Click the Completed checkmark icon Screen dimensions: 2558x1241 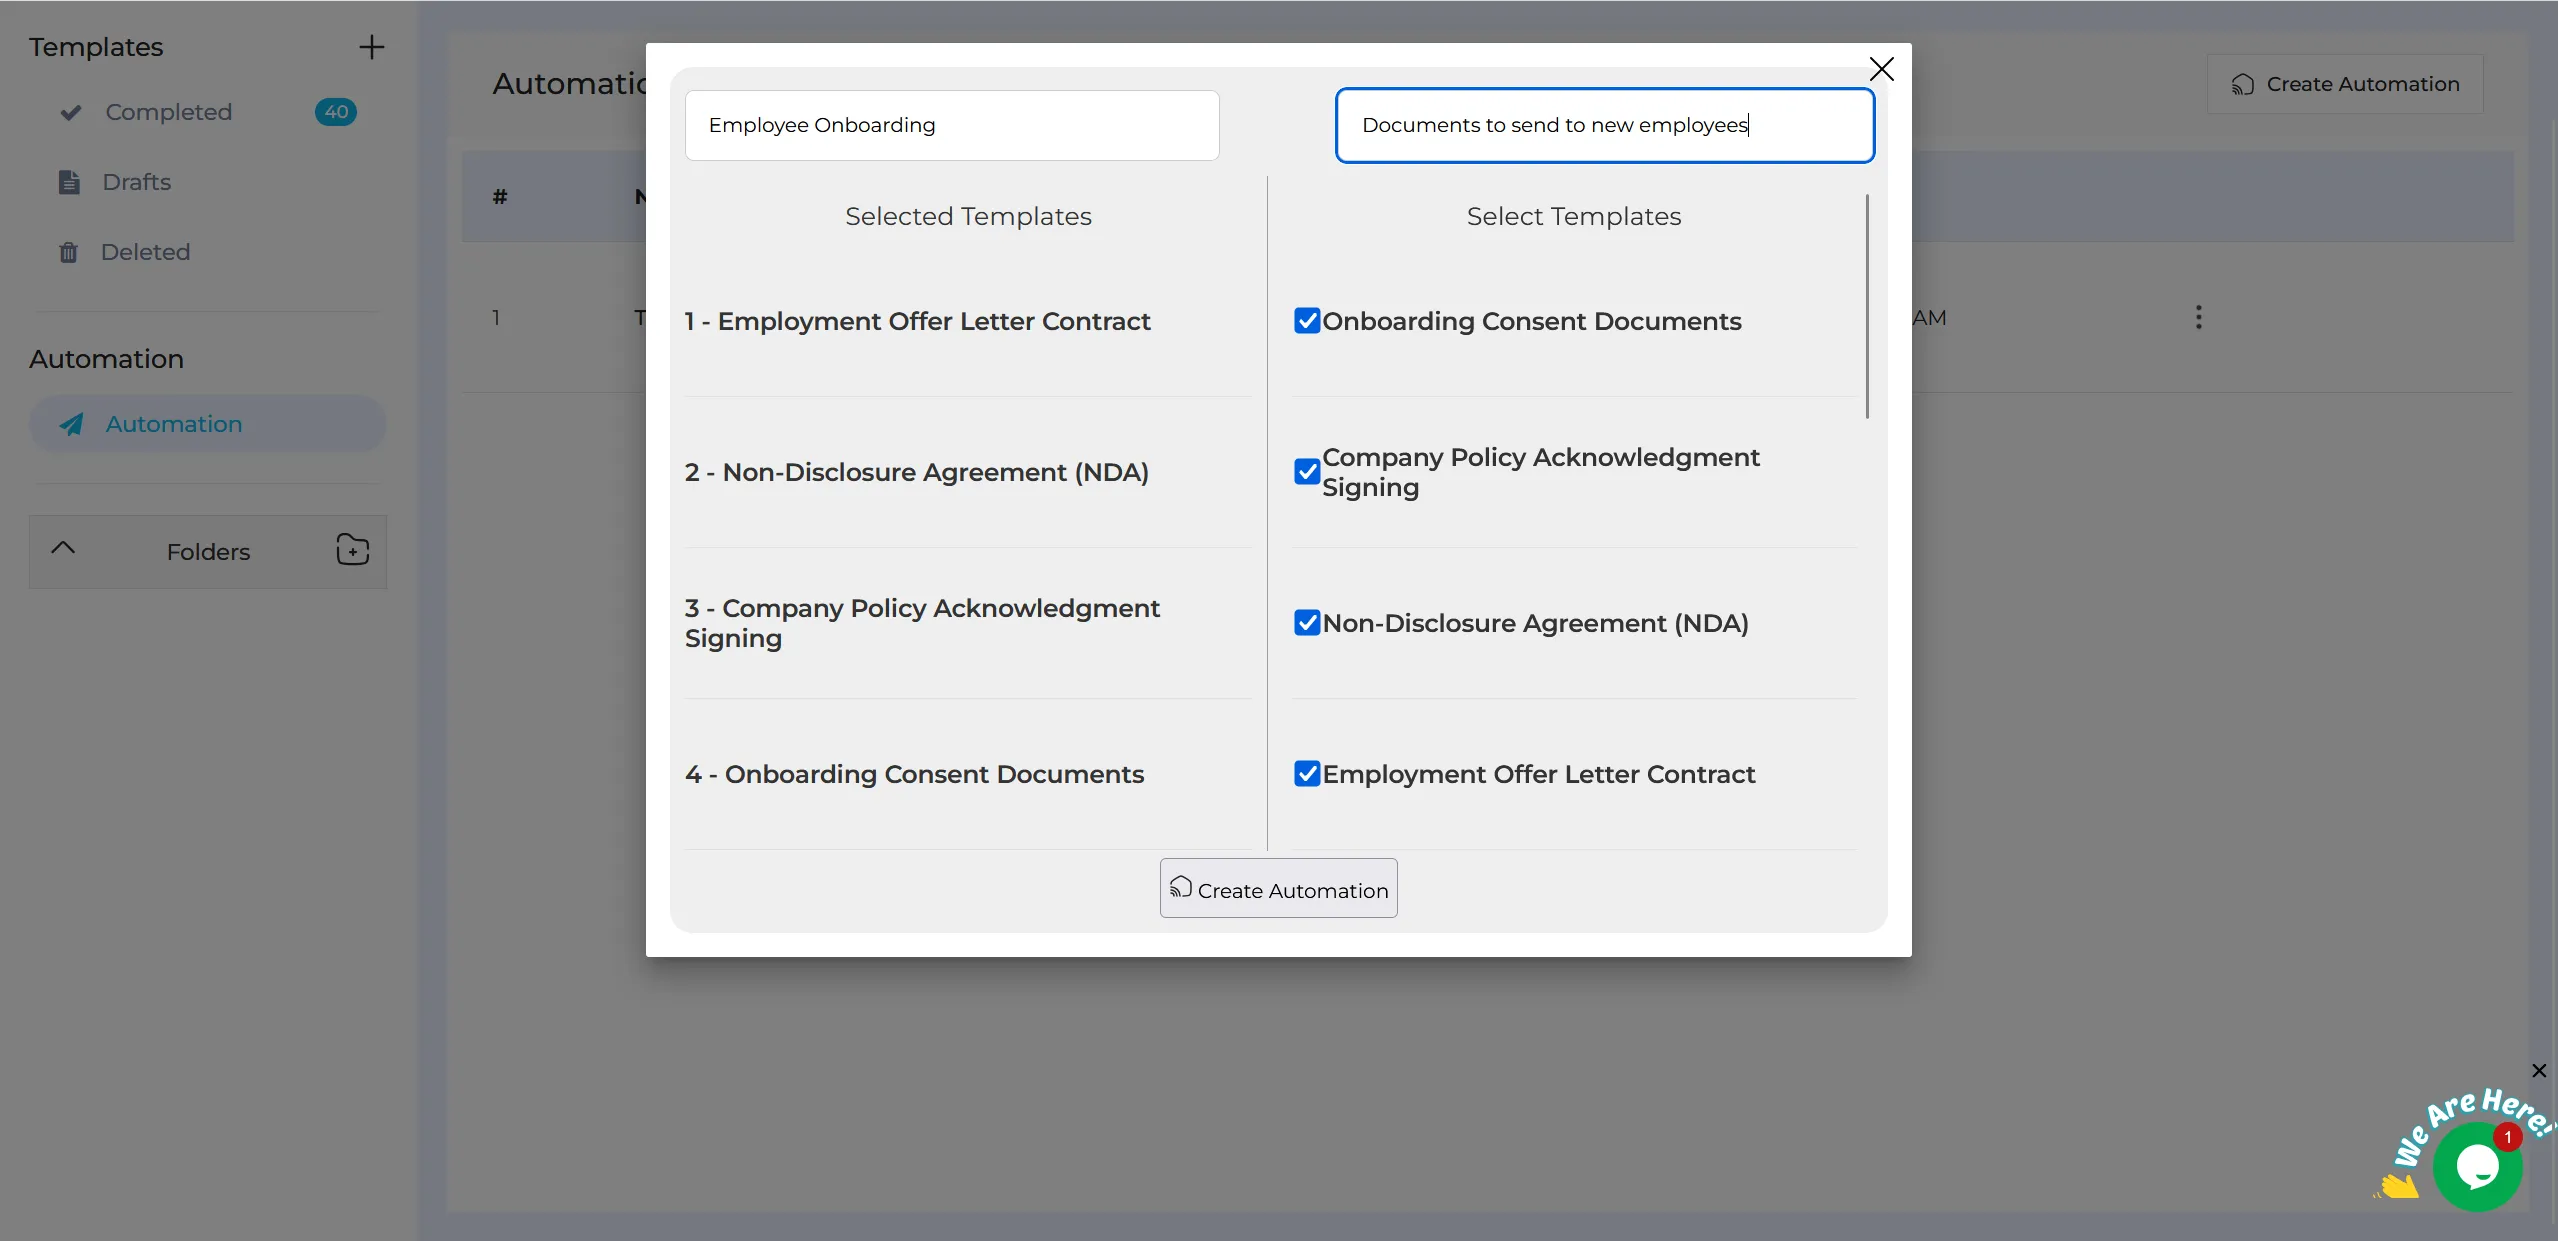pyautogui.click(x=71, y=112)
